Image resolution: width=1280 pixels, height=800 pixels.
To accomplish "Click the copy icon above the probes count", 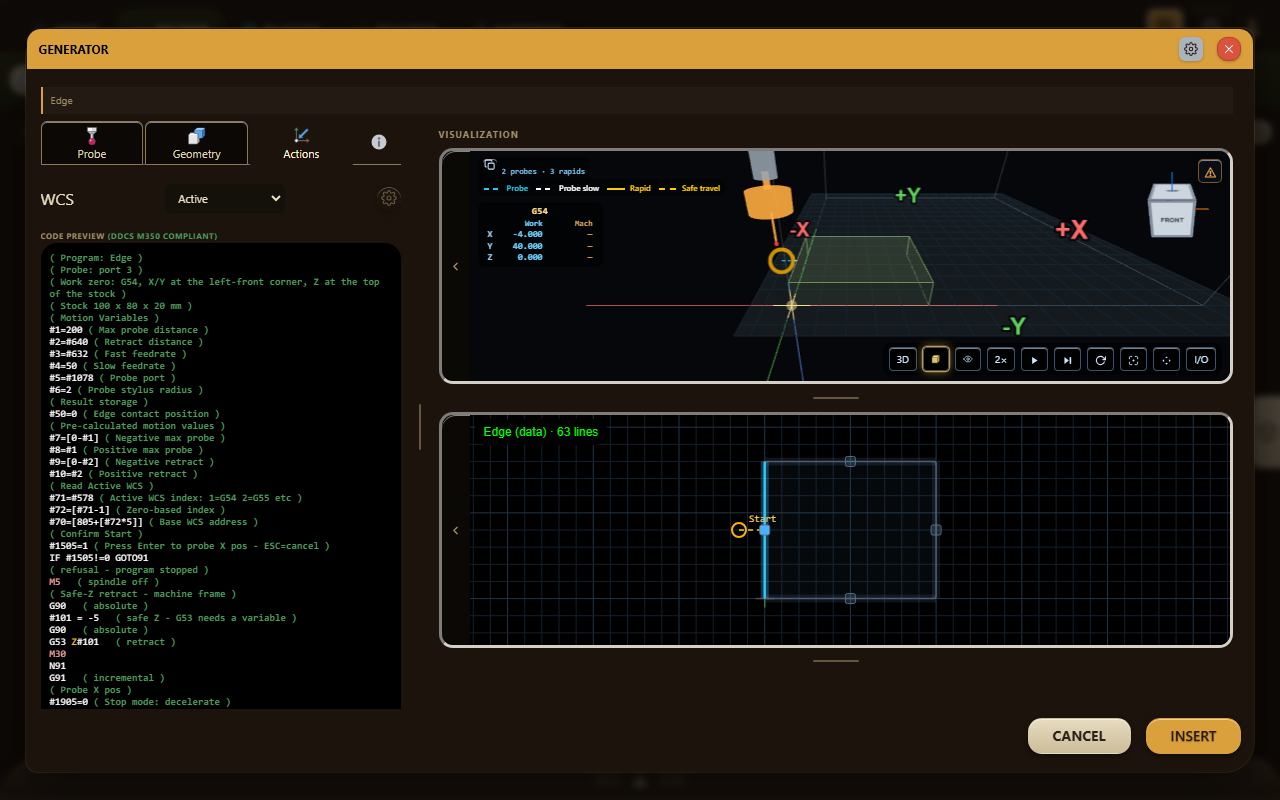I will pyautogui.click(x=490, y=165).
